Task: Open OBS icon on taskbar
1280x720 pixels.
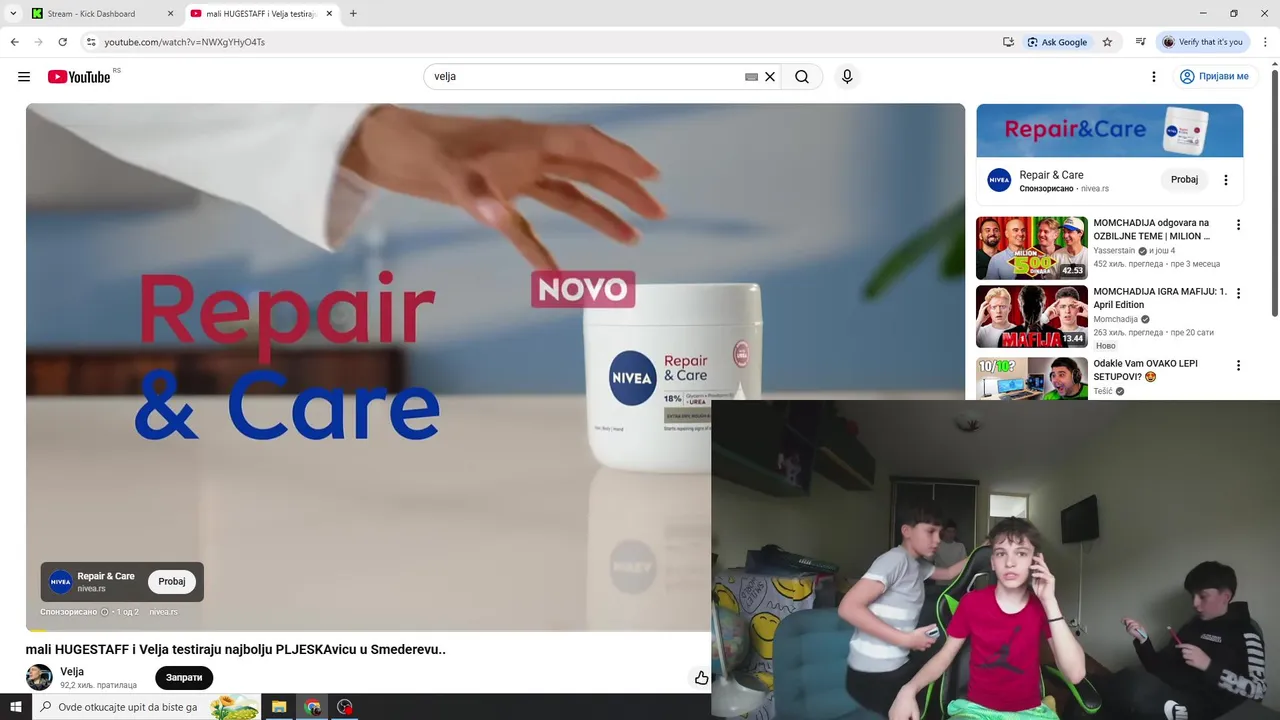Action: coord(345,707)
